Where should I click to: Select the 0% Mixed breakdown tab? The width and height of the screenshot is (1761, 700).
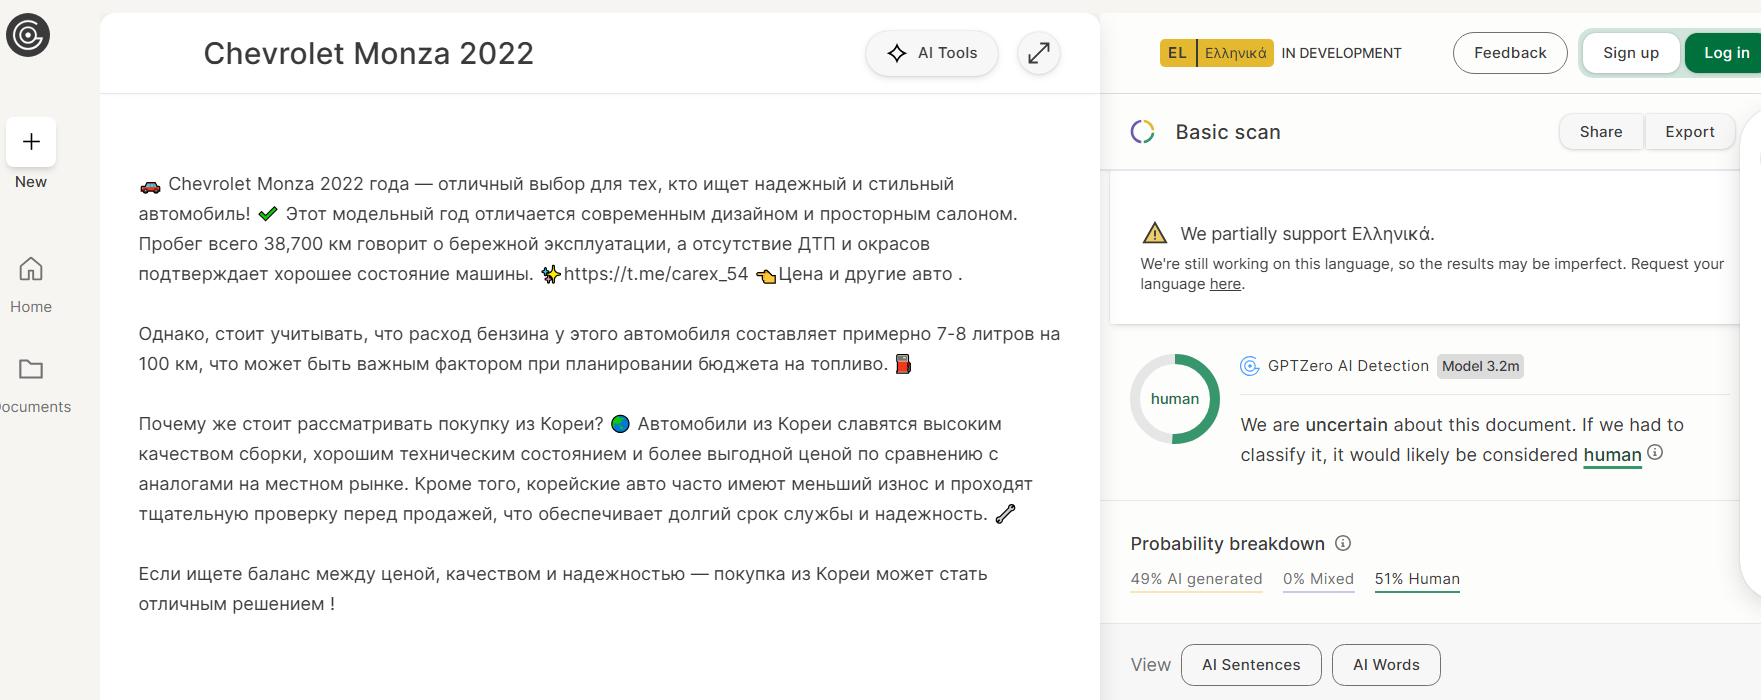pyautogui.click(x=1318, y=579)
